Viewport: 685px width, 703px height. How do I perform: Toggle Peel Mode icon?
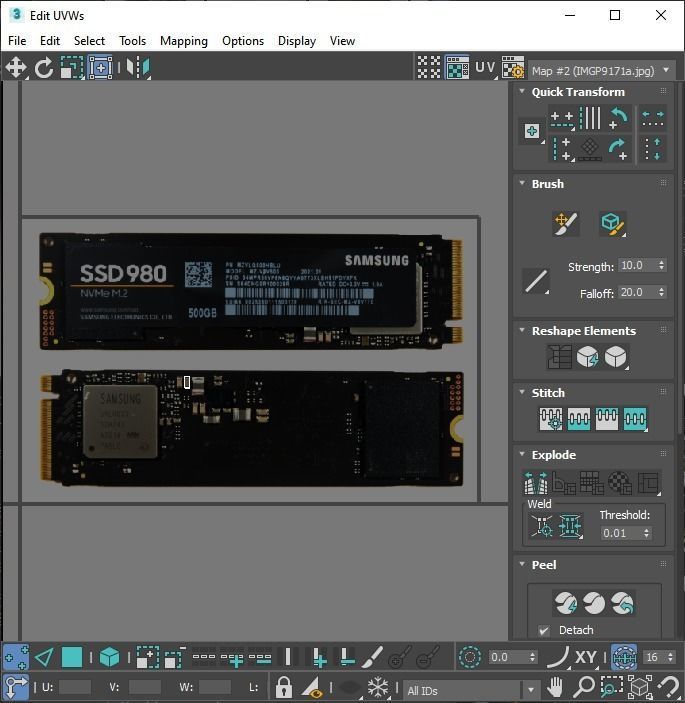point(594,603)
